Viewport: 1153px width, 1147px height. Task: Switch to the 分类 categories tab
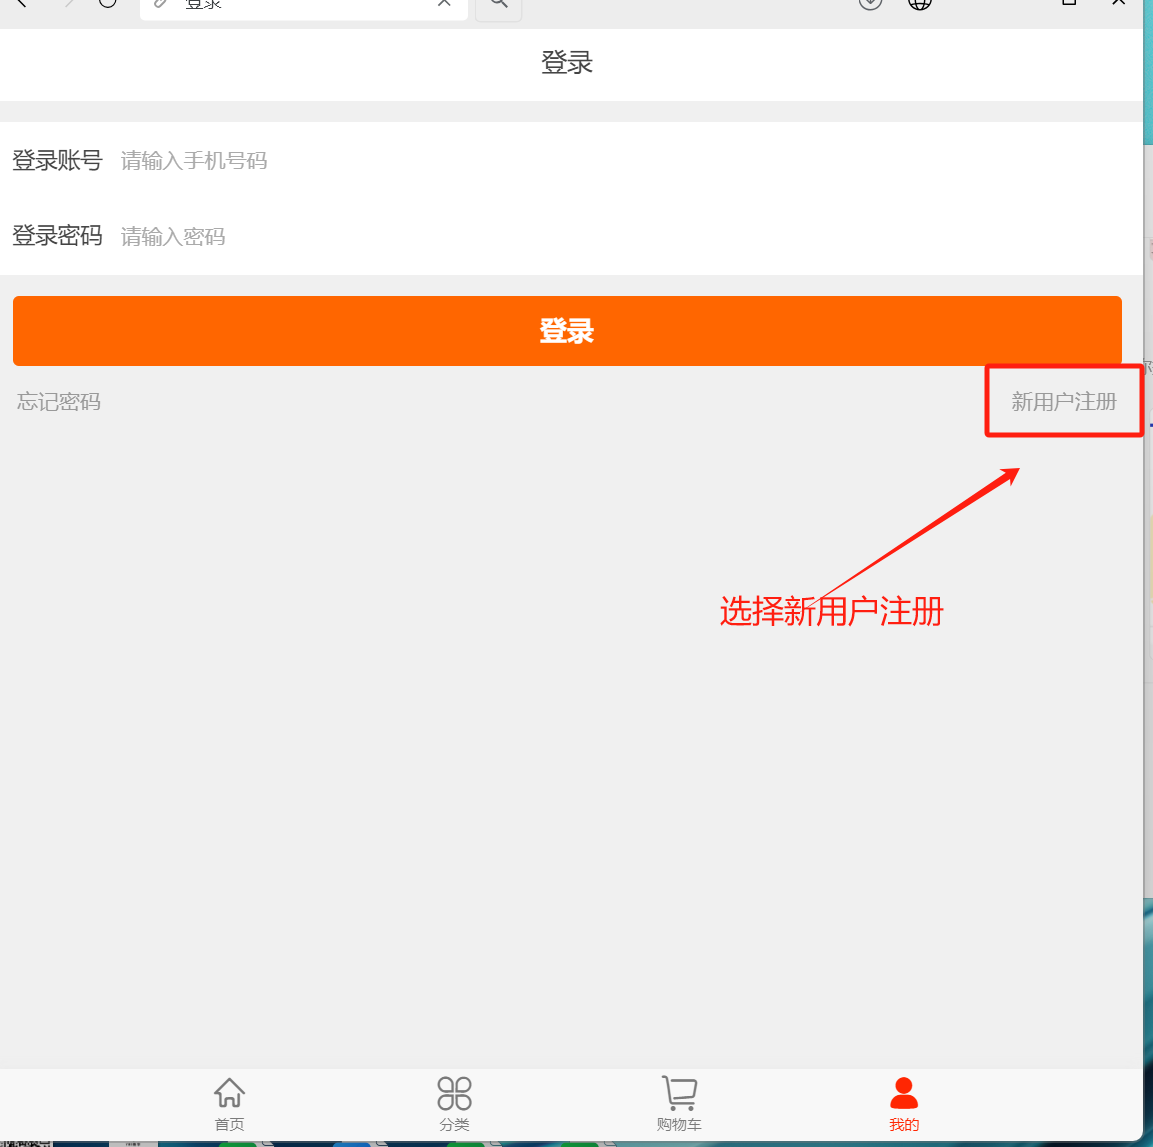pyautogui.click(x=454, y=1104)
